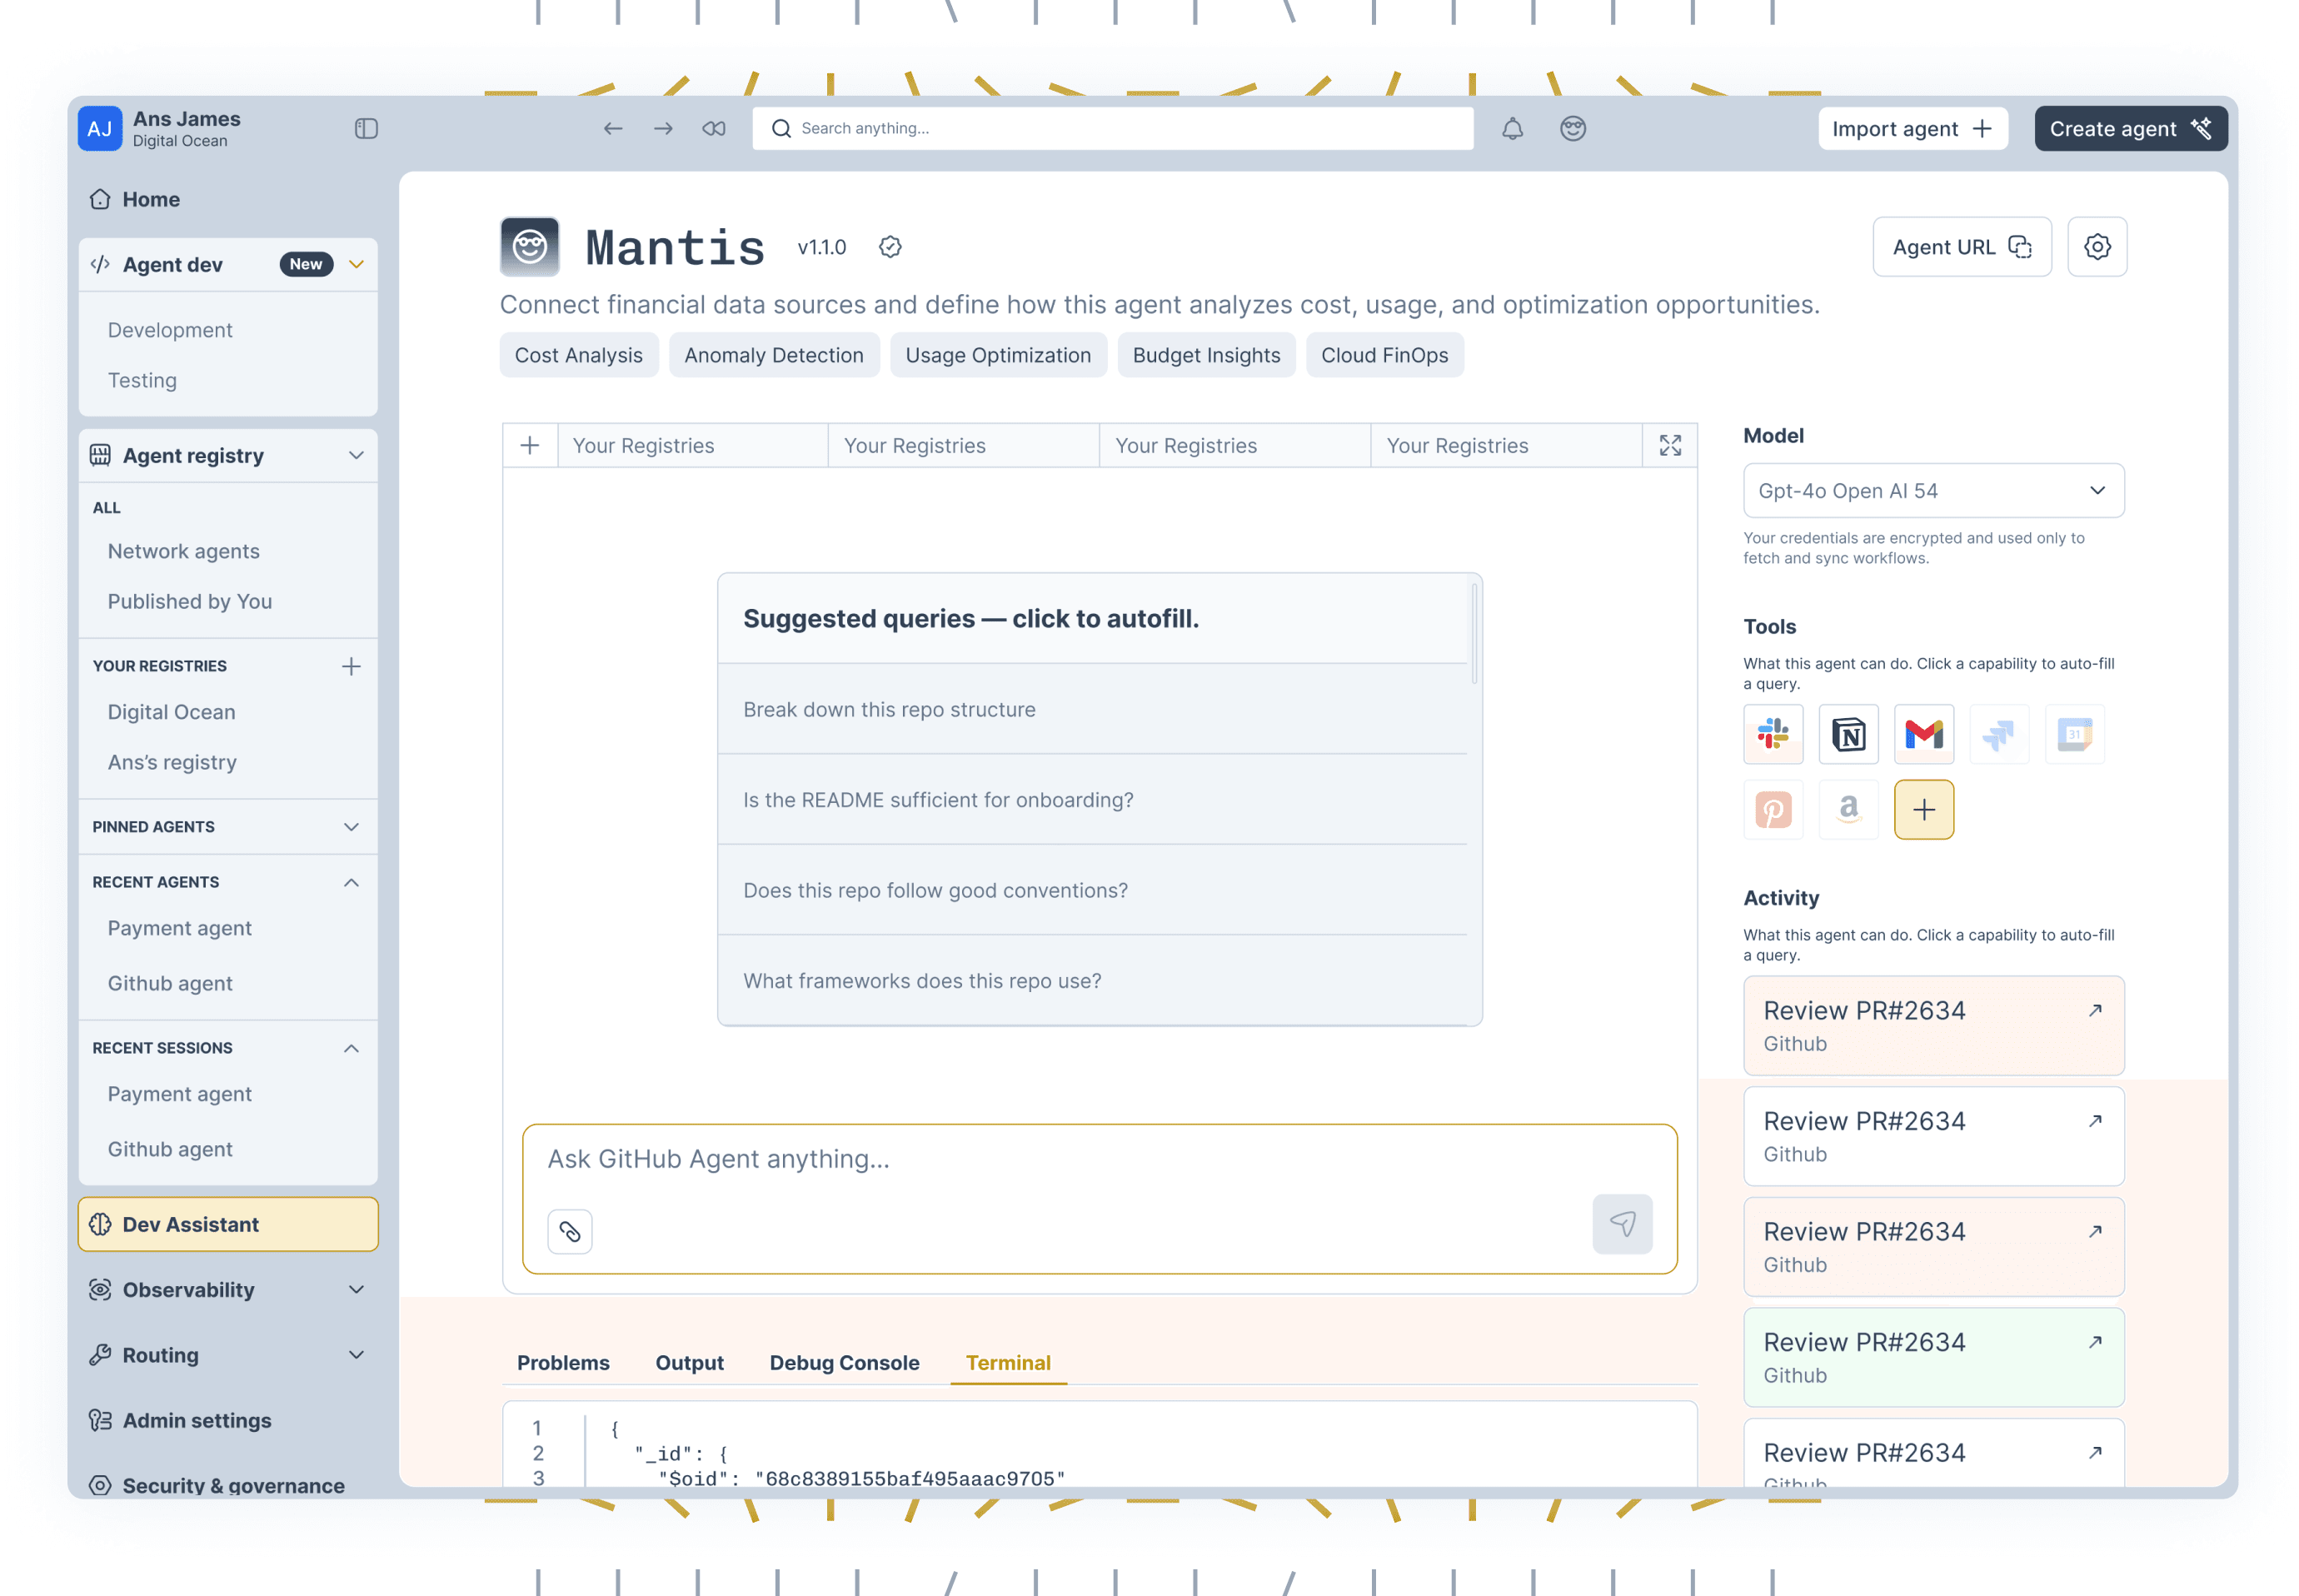Click the Import agent button
Screen dimensions: 2299x1596
tap(1911, 128)
